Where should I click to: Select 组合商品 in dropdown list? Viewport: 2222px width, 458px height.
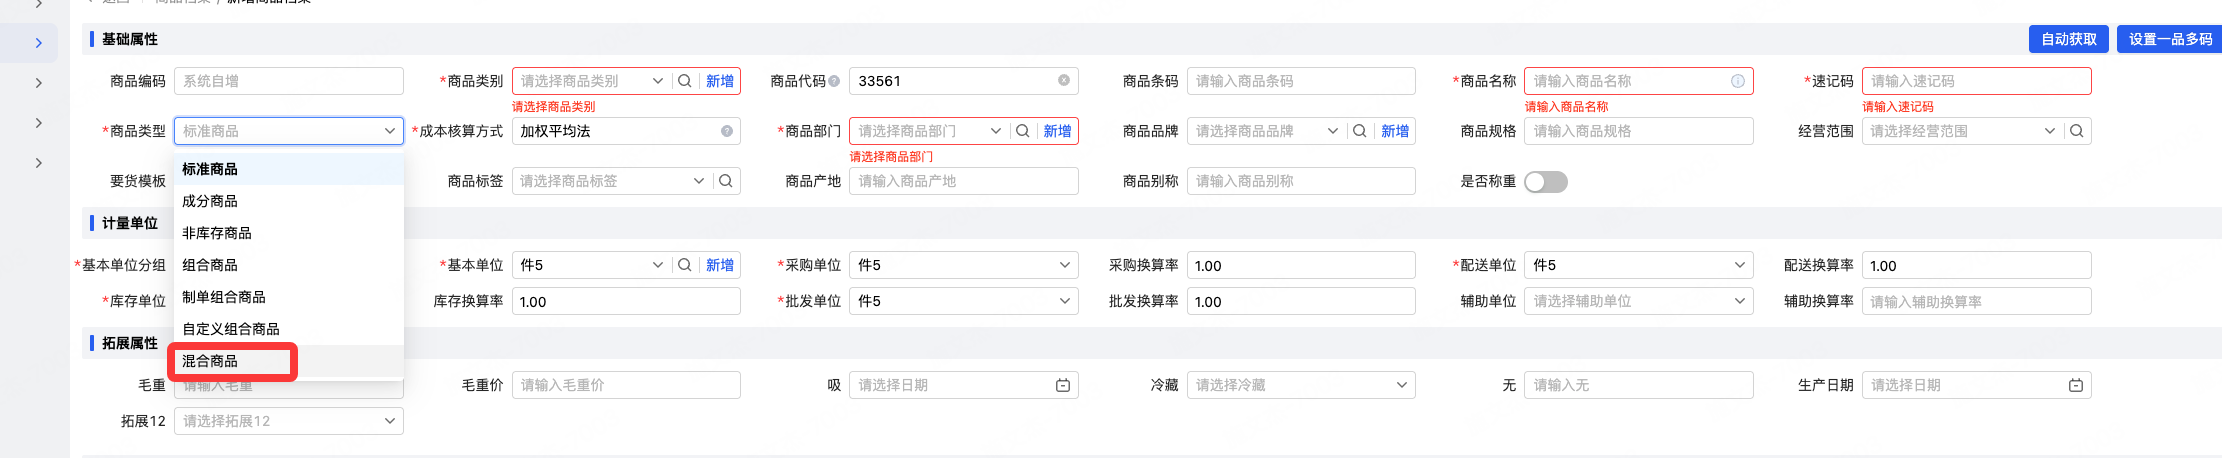coord(210,265)
